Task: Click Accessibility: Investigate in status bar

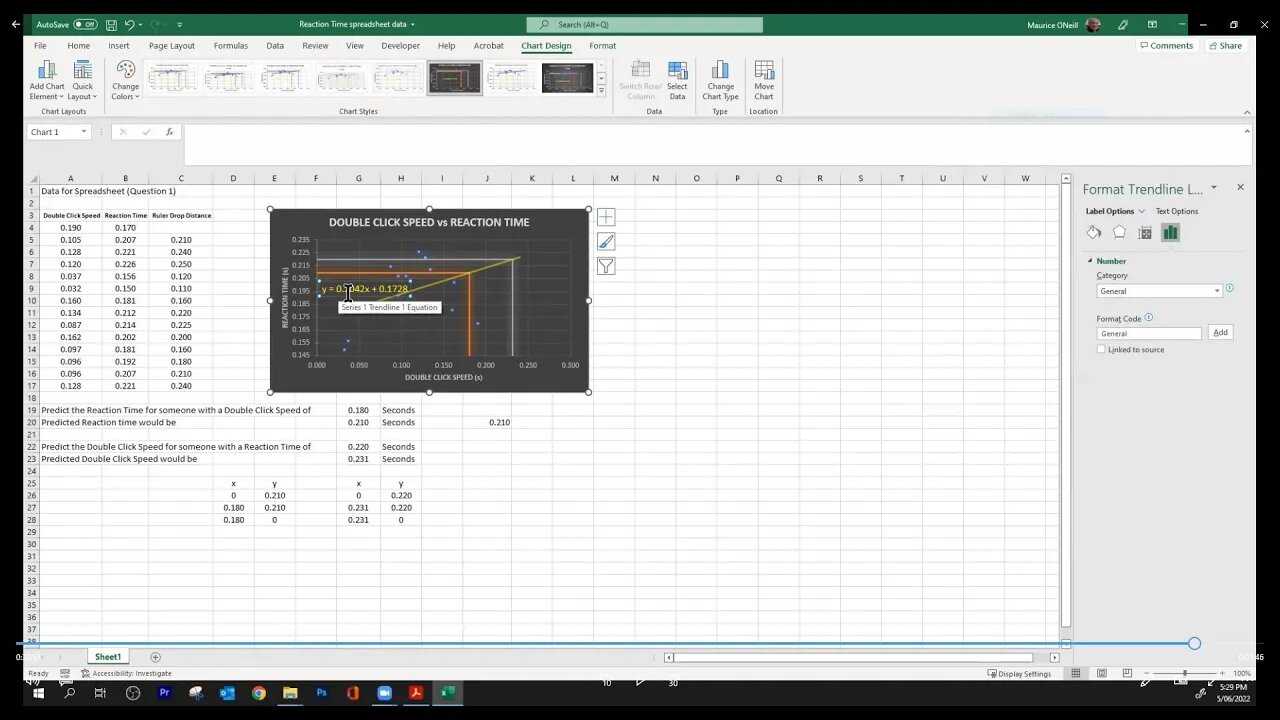Action: pos(126,674)
